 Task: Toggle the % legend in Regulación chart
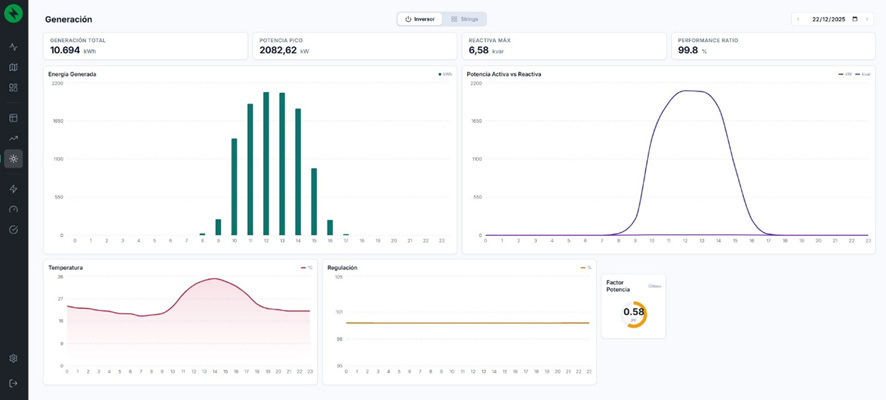pyautogui.click(x=586, y=268)
